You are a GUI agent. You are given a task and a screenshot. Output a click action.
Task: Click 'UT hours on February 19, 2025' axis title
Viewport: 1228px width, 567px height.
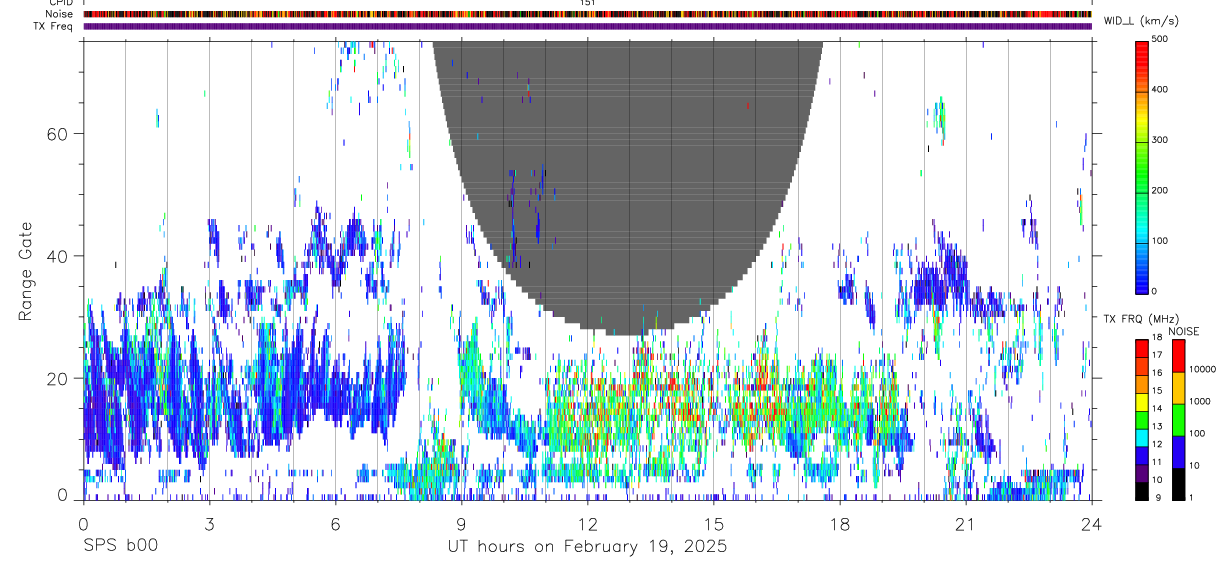tap(587, 547)
